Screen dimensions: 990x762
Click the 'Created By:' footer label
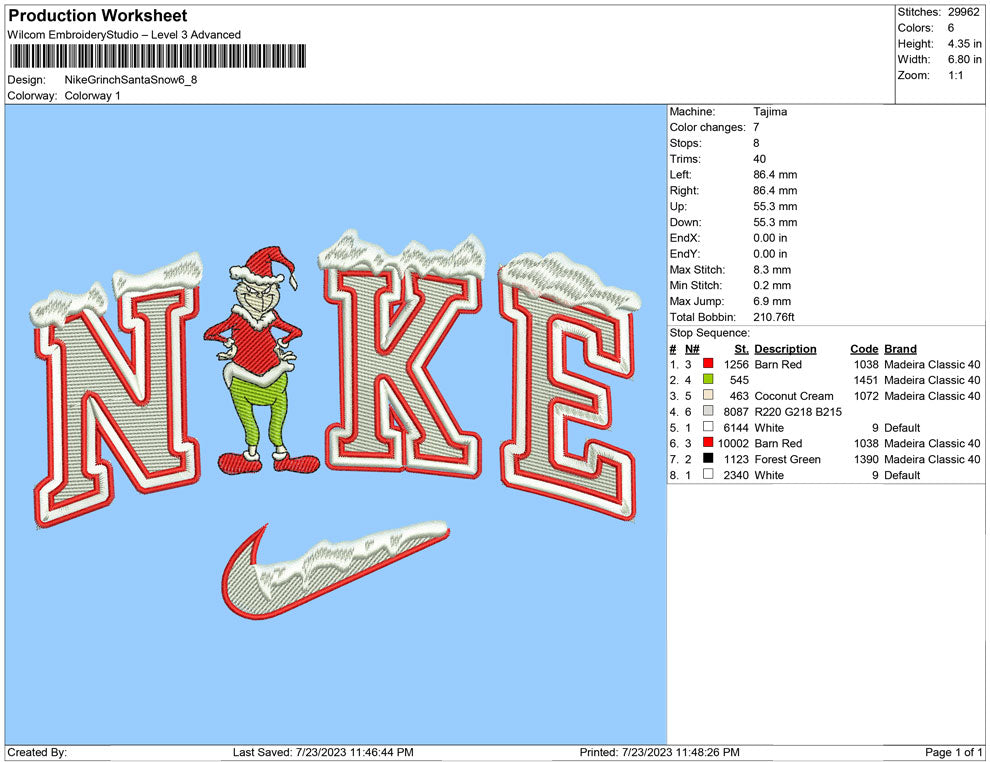(37, 752)
